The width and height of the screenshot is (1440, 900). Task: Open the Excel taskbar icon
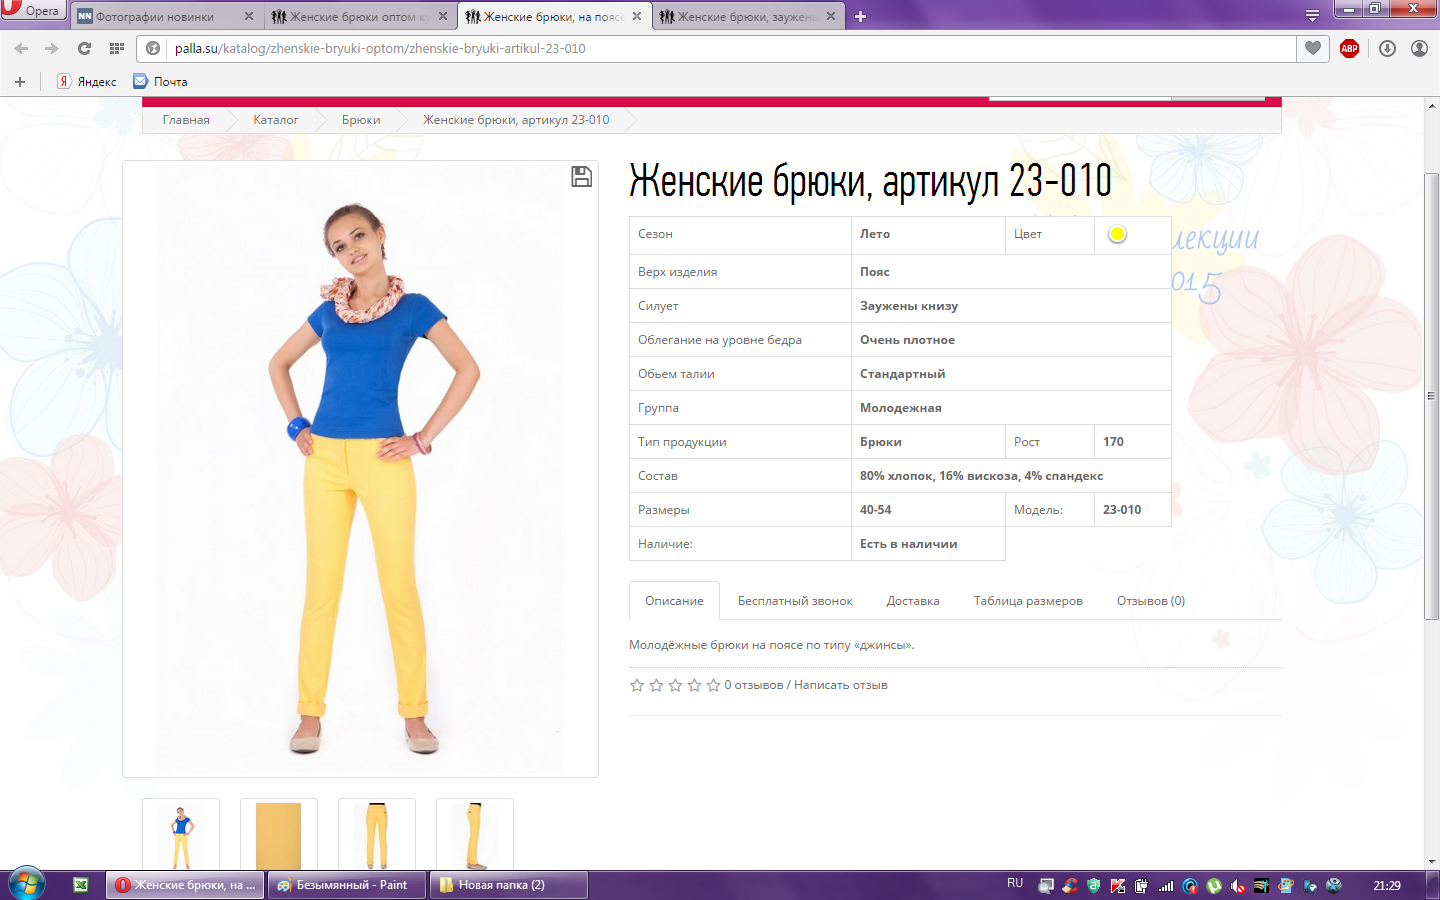pyautogui.click(x=81, y=885)
